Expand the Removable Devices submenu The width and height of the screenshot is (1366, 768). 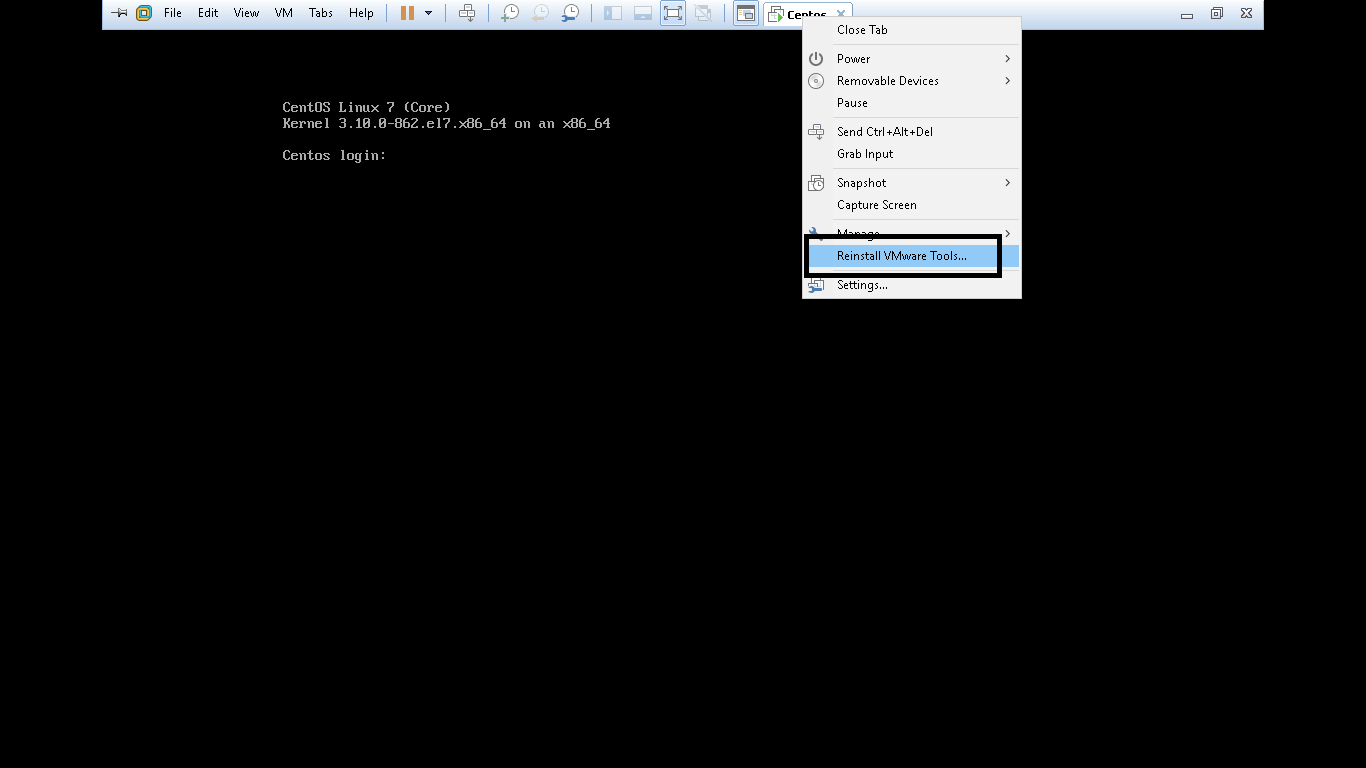[x=912, y=81]
